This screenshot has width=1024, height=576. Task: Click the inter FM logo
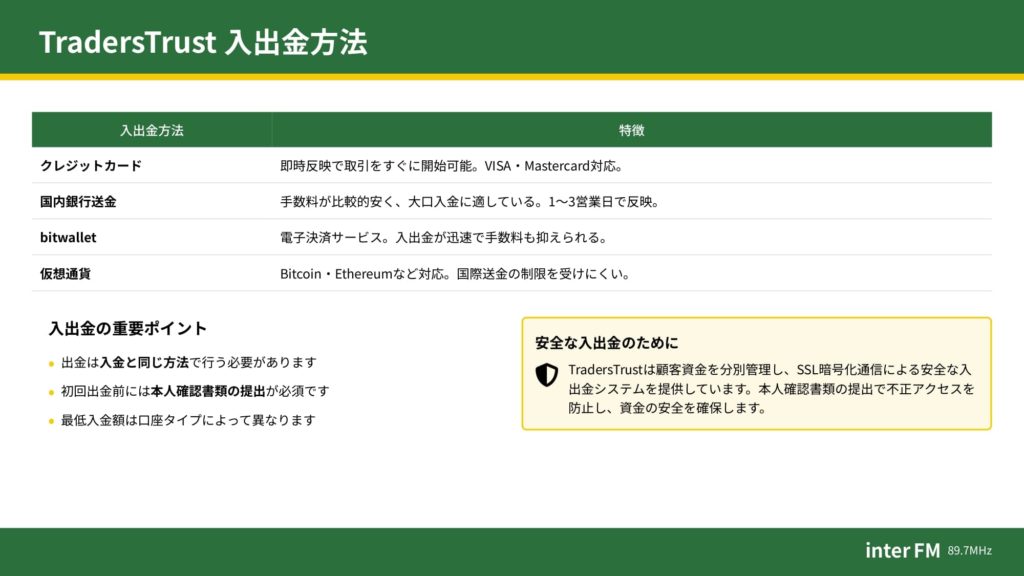902,550
